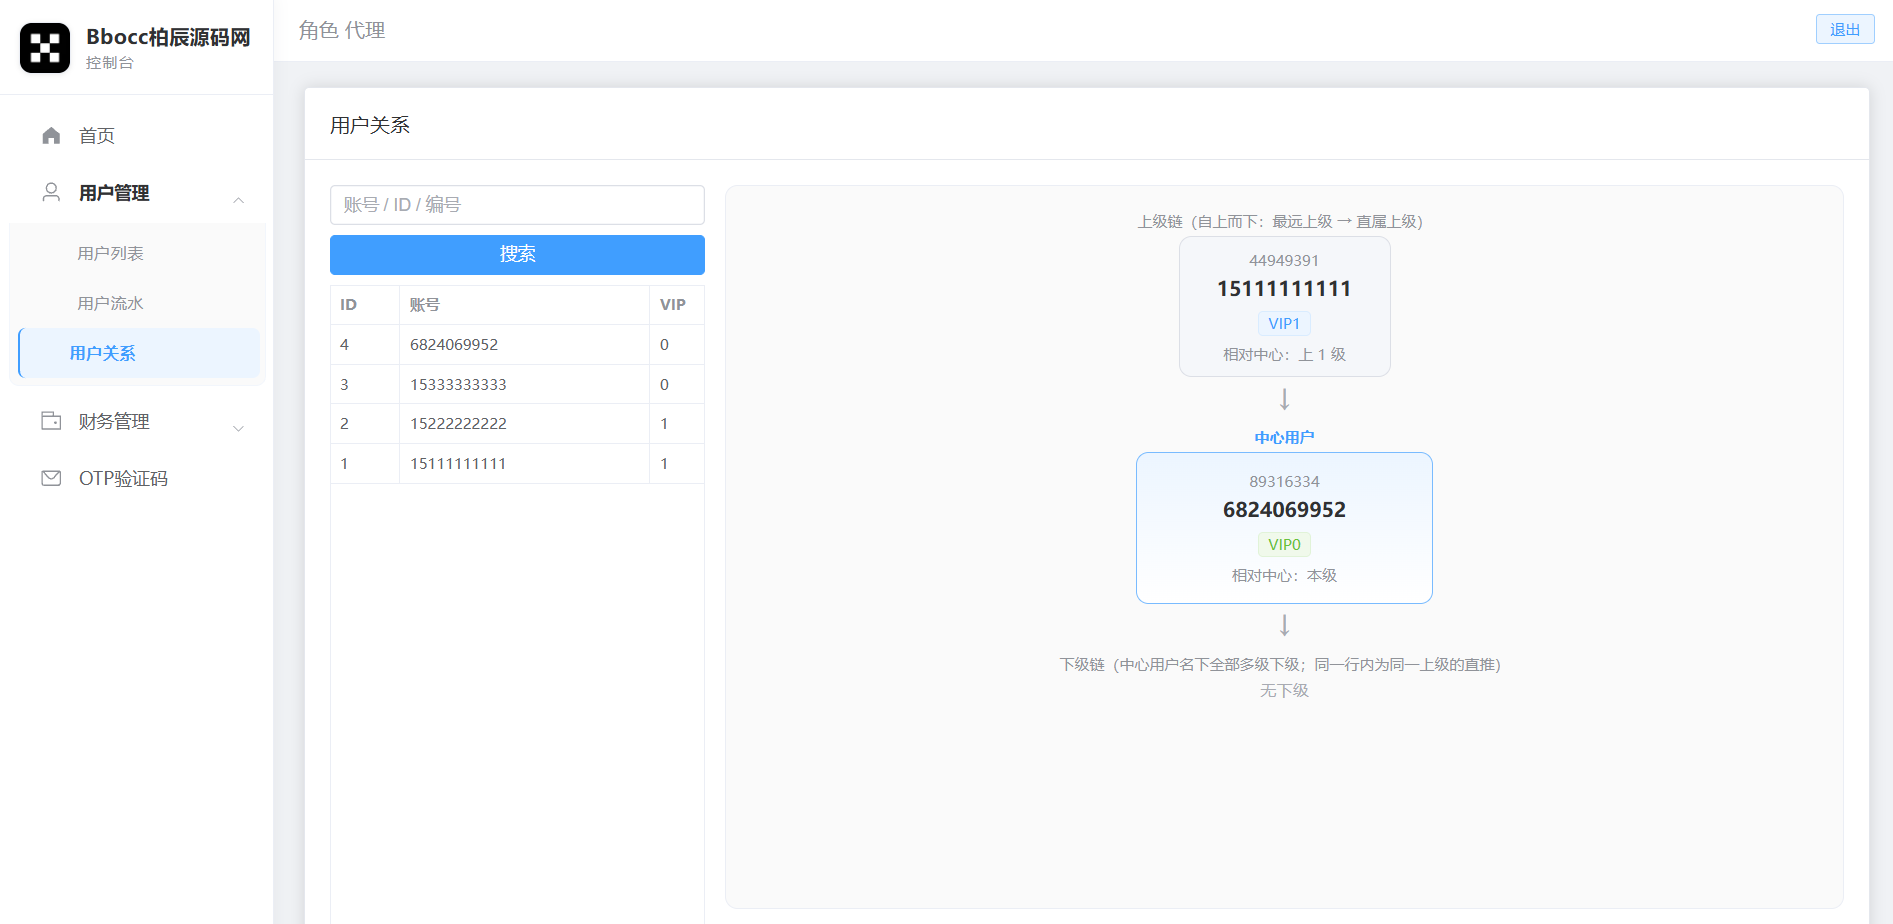Click the 控制台 subtitle

[x=110, y=62]
